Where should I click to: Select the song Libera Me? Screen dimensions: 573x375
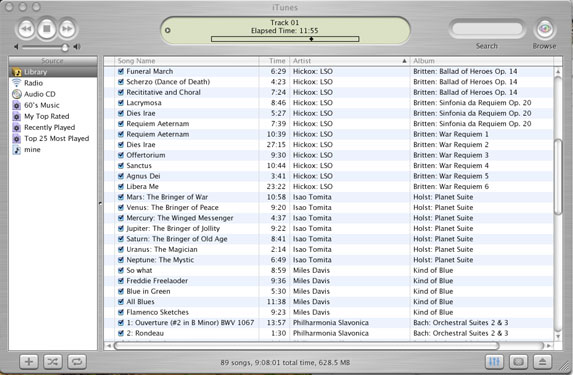(x=329, y=186)
